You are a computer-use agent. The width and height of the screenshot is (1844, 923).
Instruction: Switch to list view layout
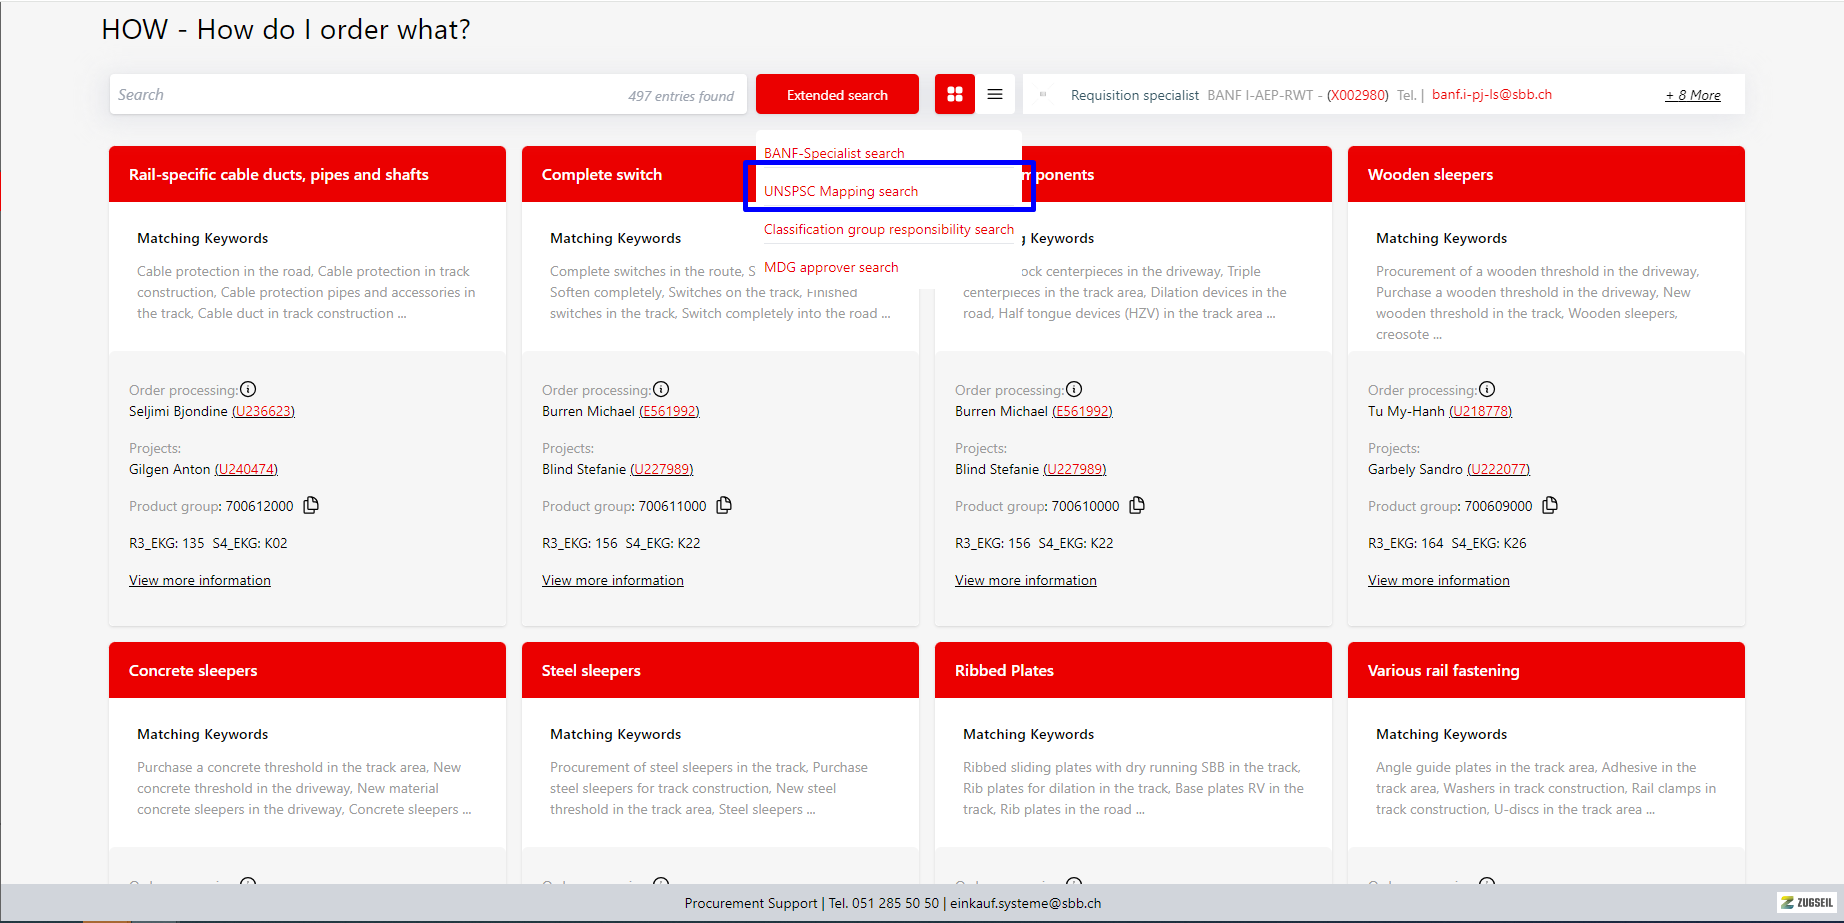(995, 94)
